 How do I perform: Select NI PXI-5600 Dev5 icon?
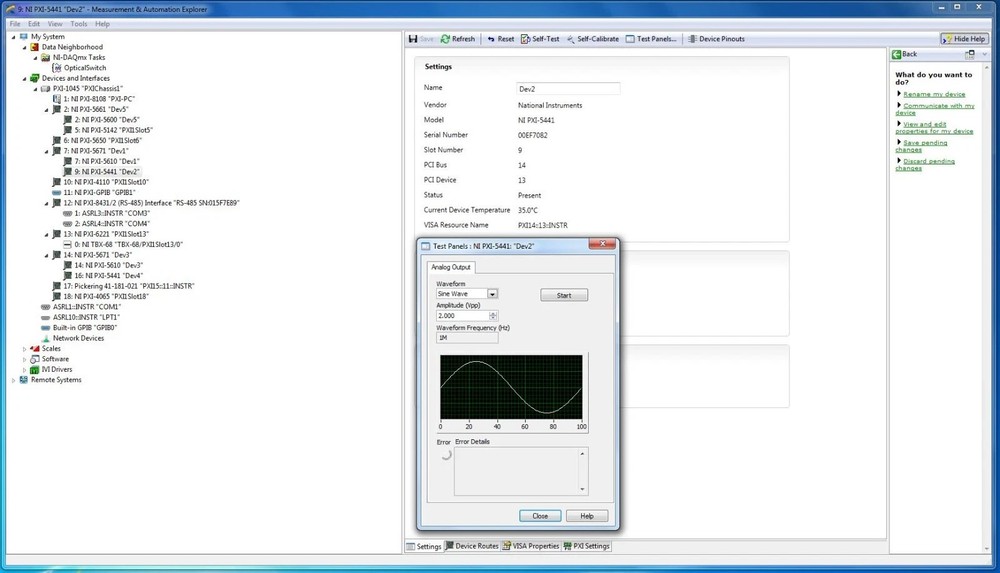pyautogui.click(x=67, y=119)
